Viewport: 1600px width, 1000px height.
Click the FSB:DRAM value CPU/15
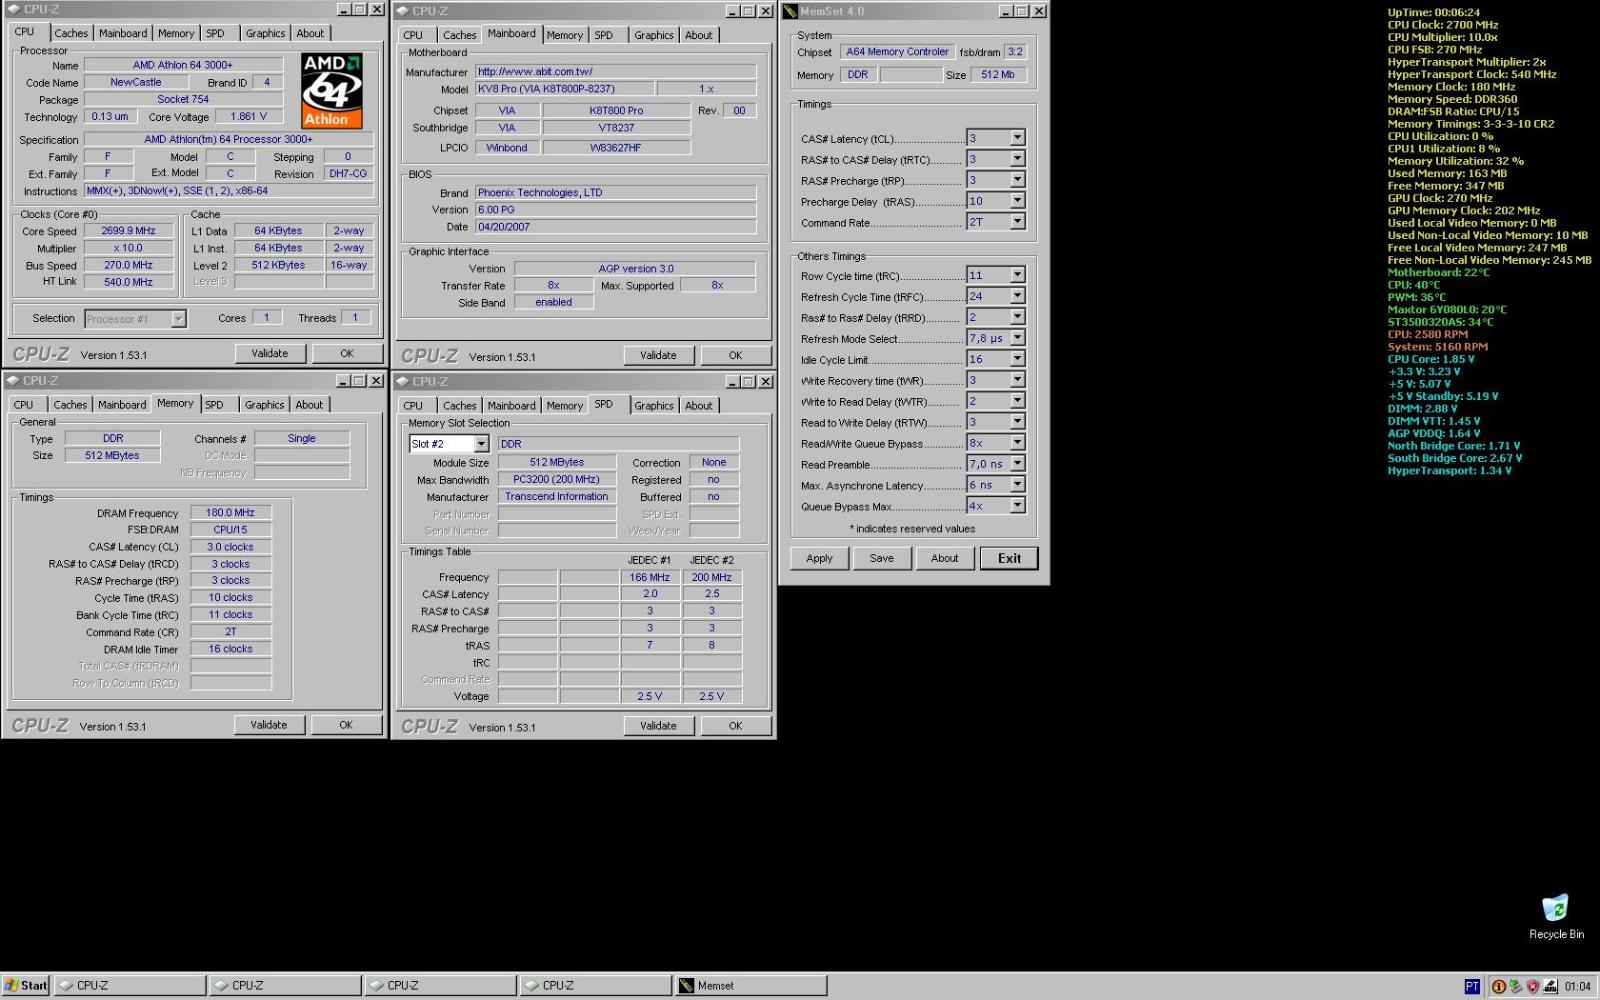(x=230, y=530)
